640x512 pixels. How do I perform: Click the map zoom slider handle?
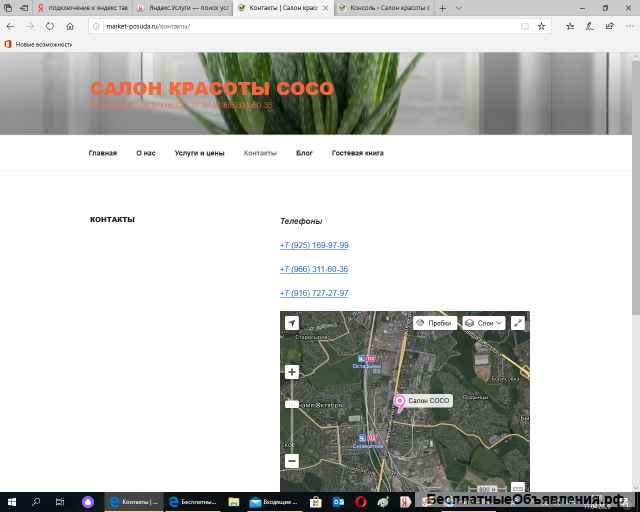pyautogui.click(x=292, y=404)
